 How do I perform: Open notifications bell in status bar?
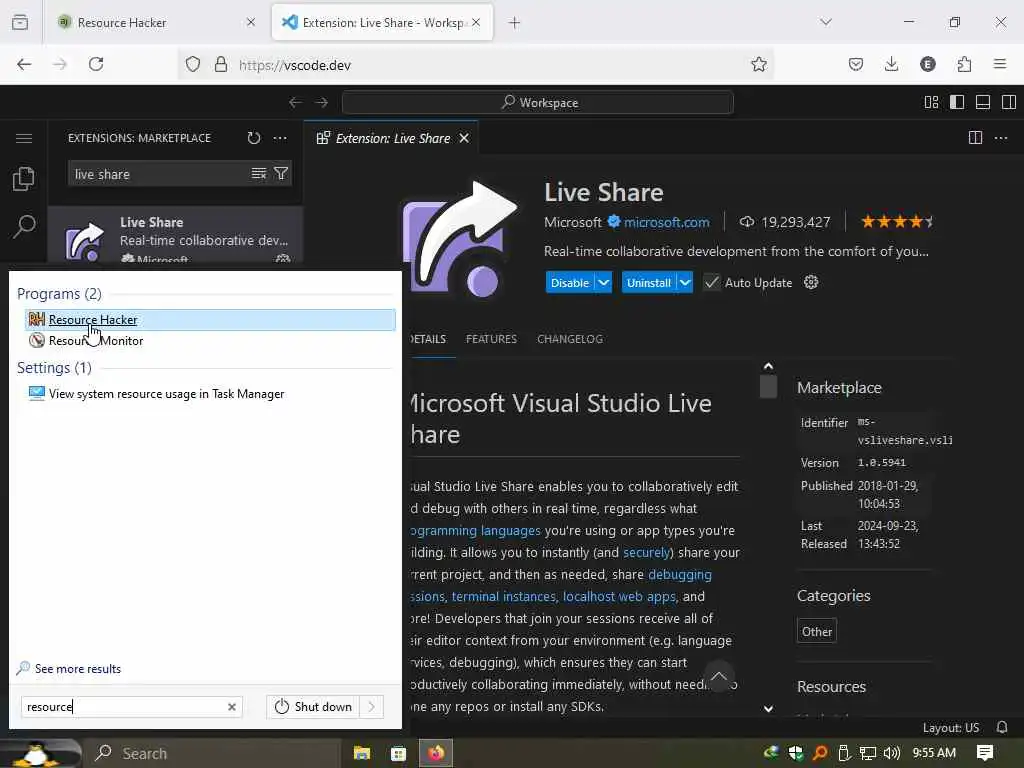point(1002,728)
